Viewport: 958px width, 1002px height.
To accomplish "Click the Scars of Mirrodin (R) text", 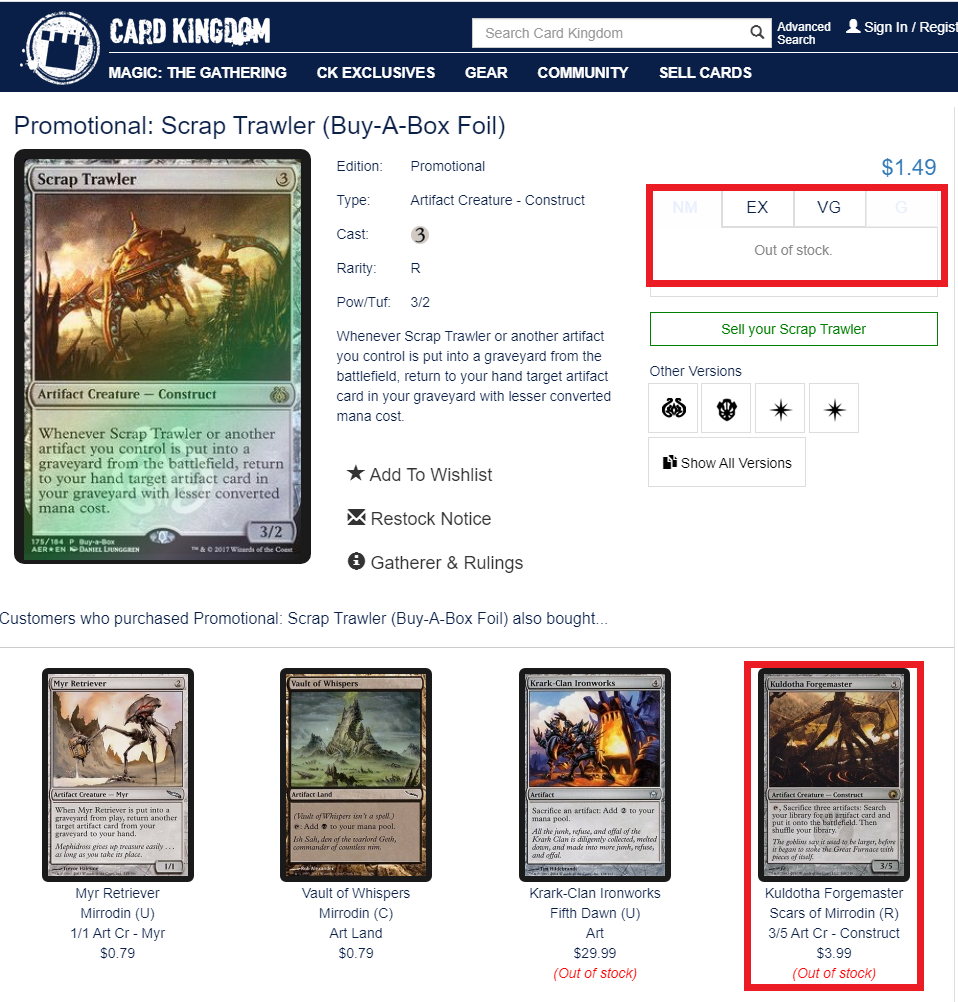I will [834, 913].
